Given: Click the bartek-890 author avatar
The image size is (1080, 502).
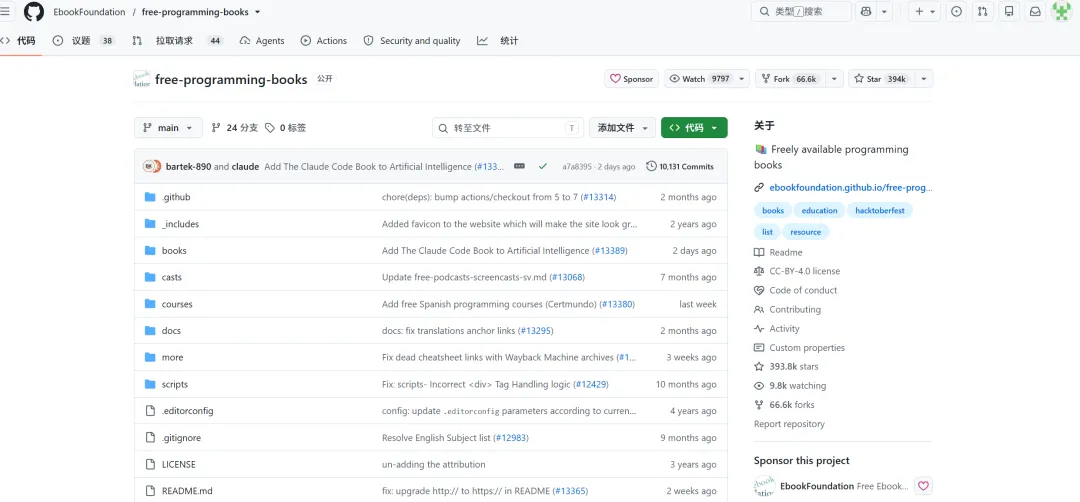Looking at the screenshot, I should pos(148,167).
